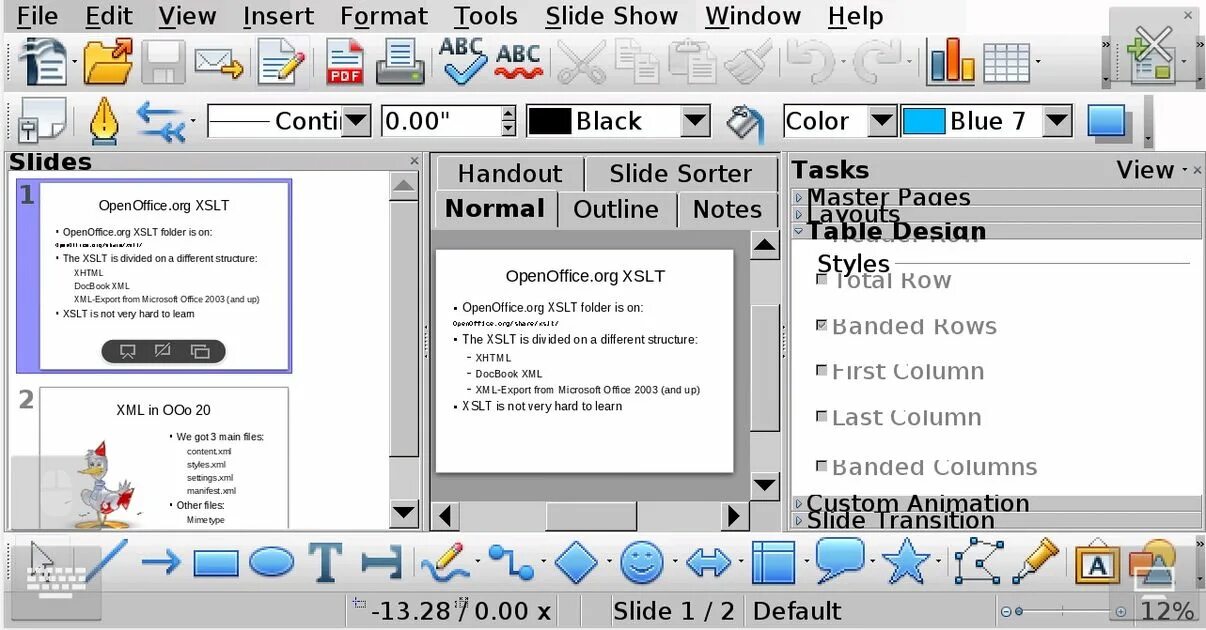Select the Block Arrows tool

708,563
